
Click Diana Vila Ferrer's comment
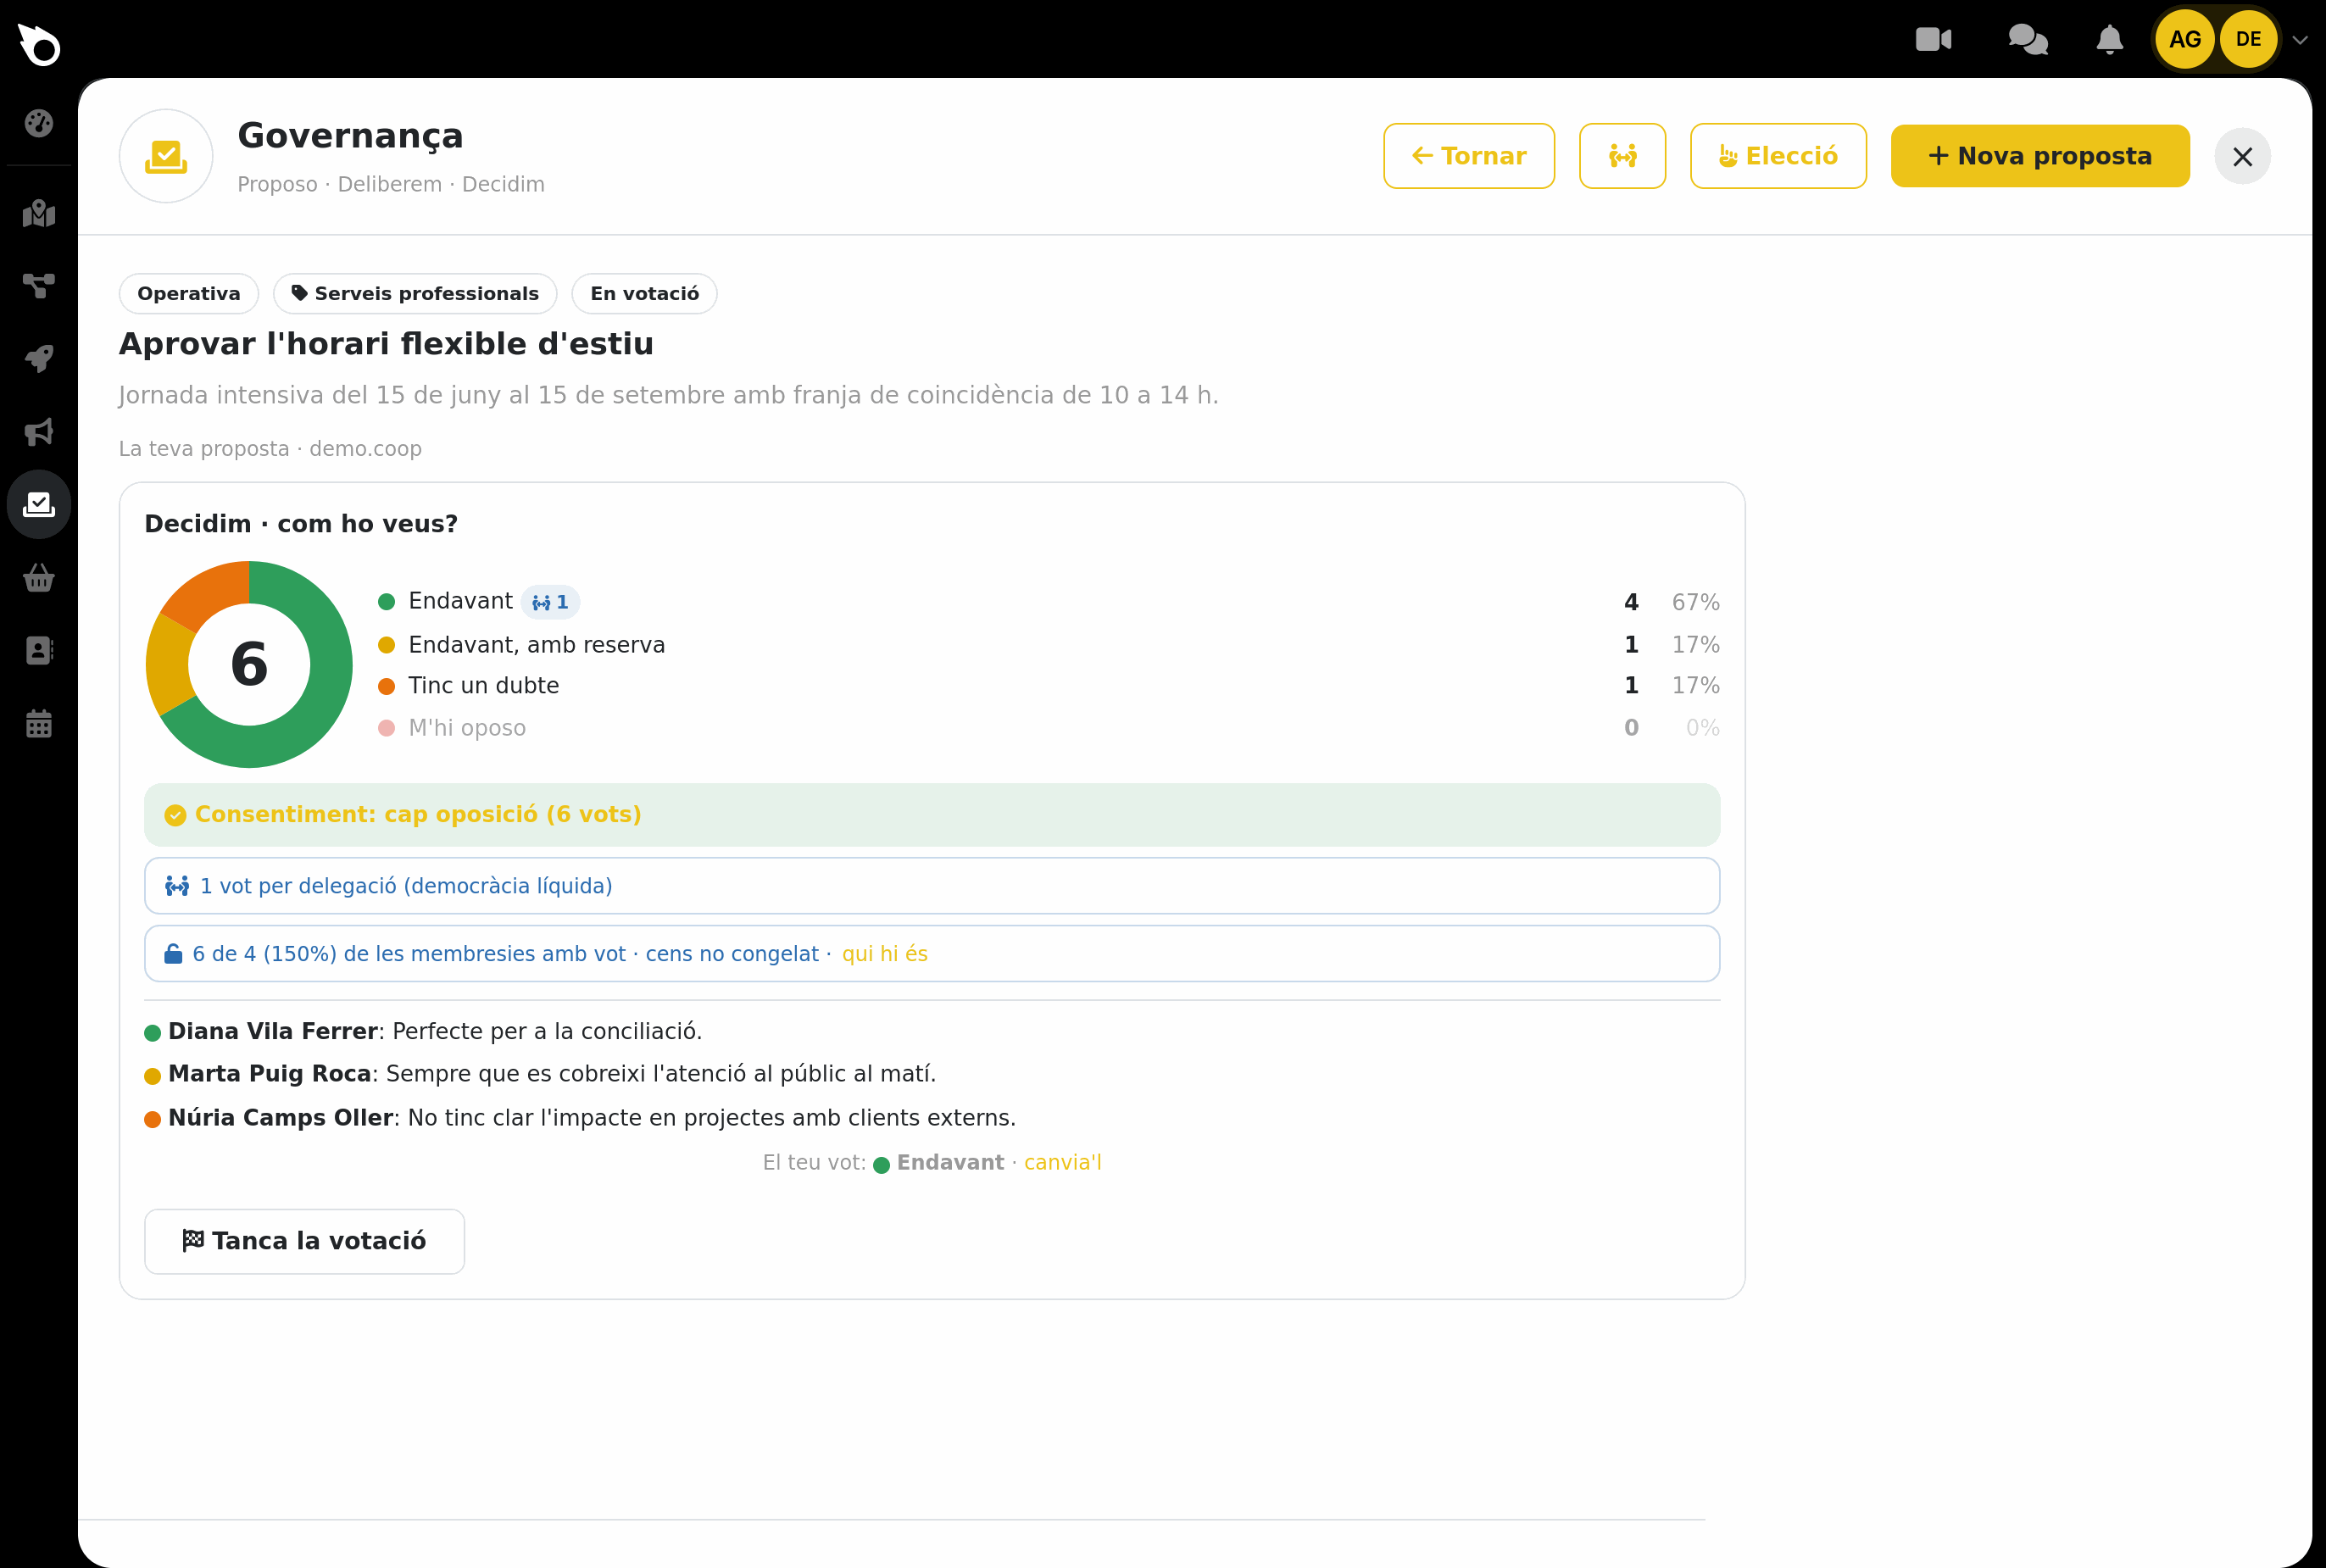424,1031
